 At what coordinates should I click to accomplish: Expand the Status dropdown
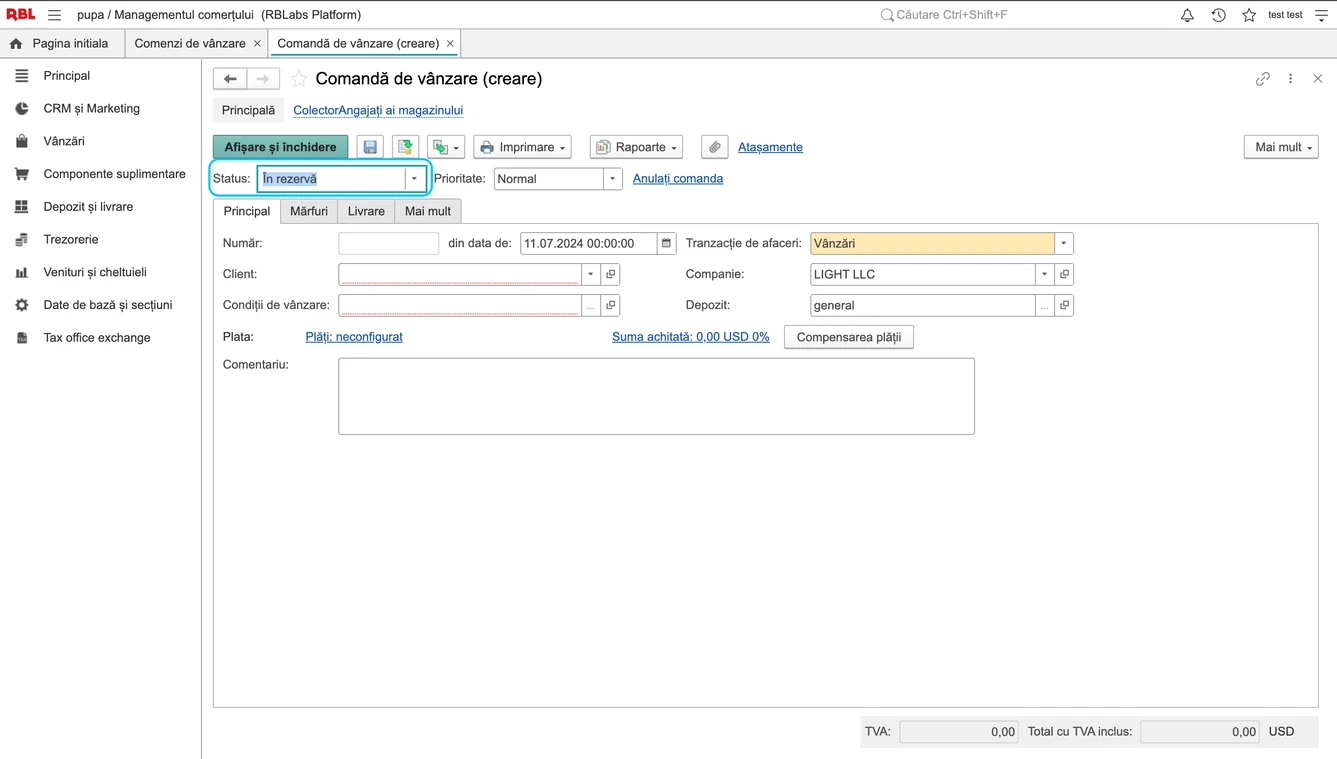(414, 179)
